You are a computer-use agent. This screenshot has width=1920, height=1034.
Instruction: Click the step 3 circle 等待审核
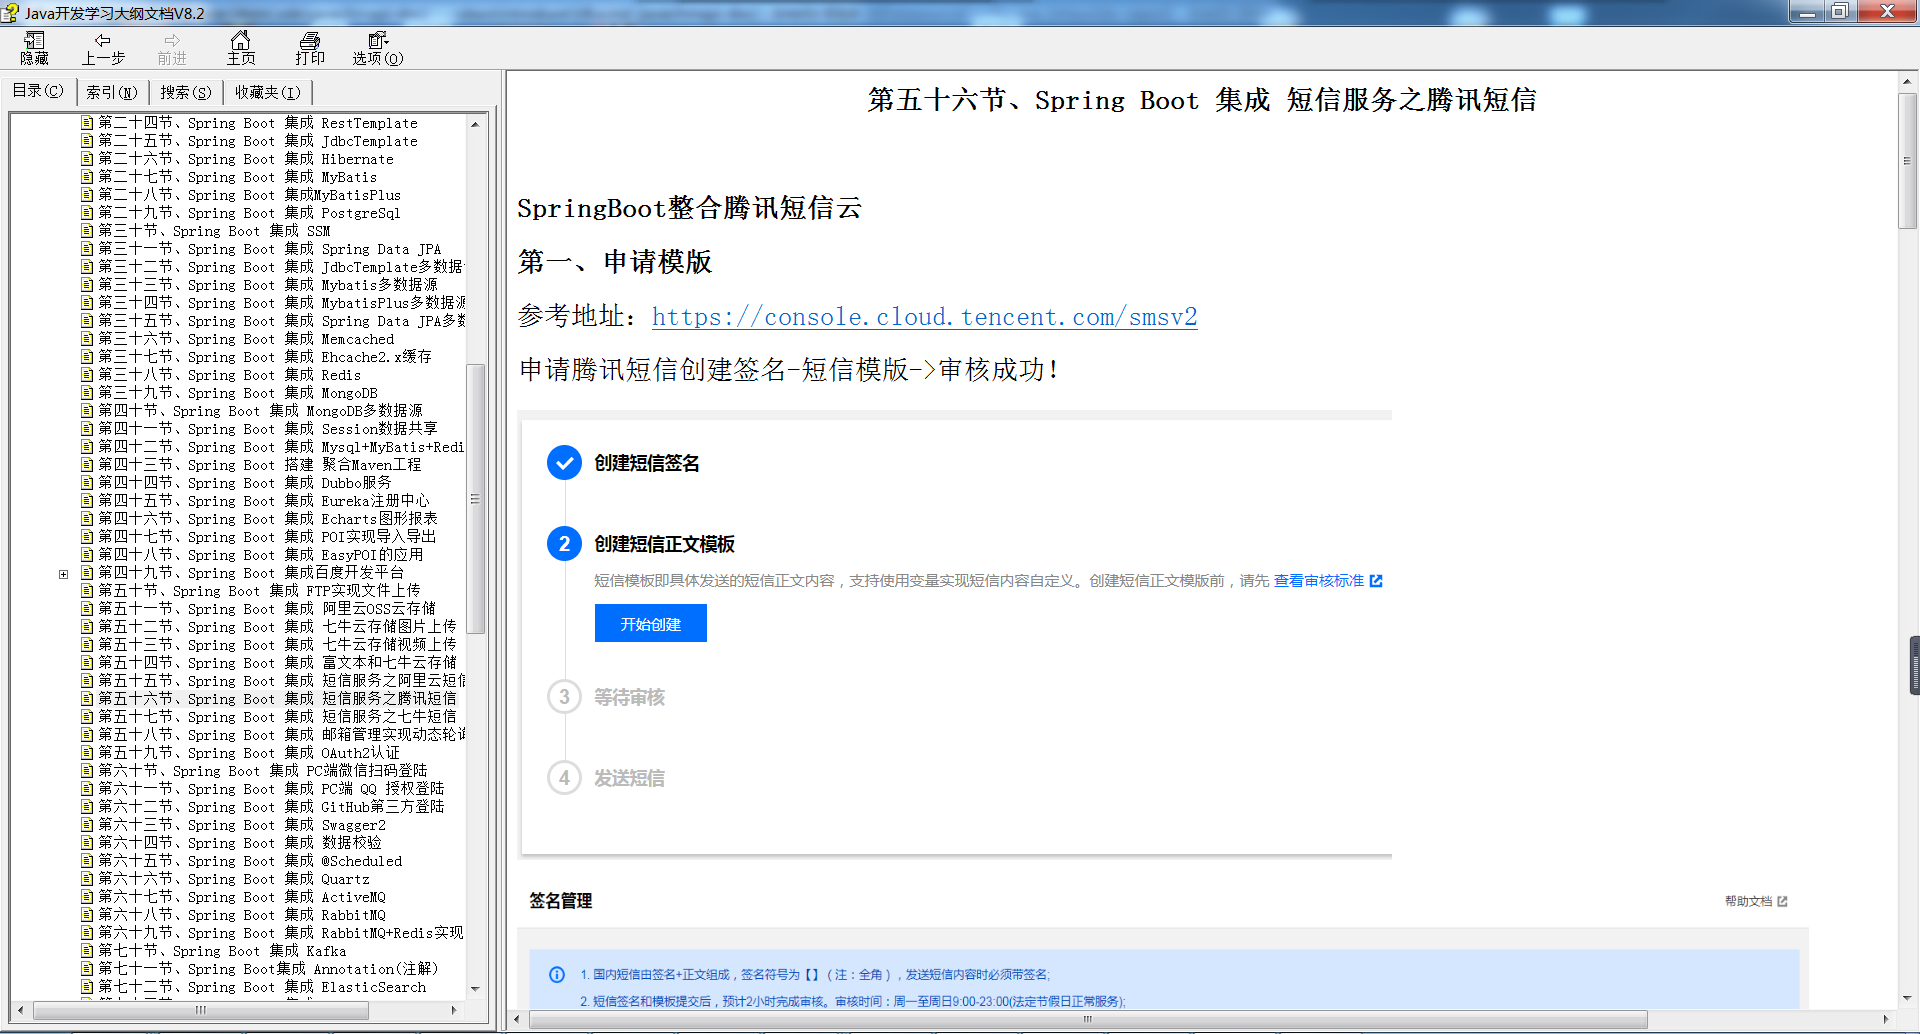tap(564, 697)
